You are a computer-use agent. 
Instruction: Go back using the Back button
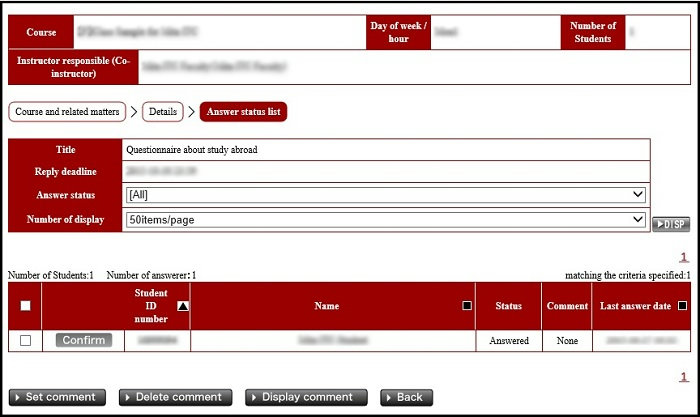406,397
